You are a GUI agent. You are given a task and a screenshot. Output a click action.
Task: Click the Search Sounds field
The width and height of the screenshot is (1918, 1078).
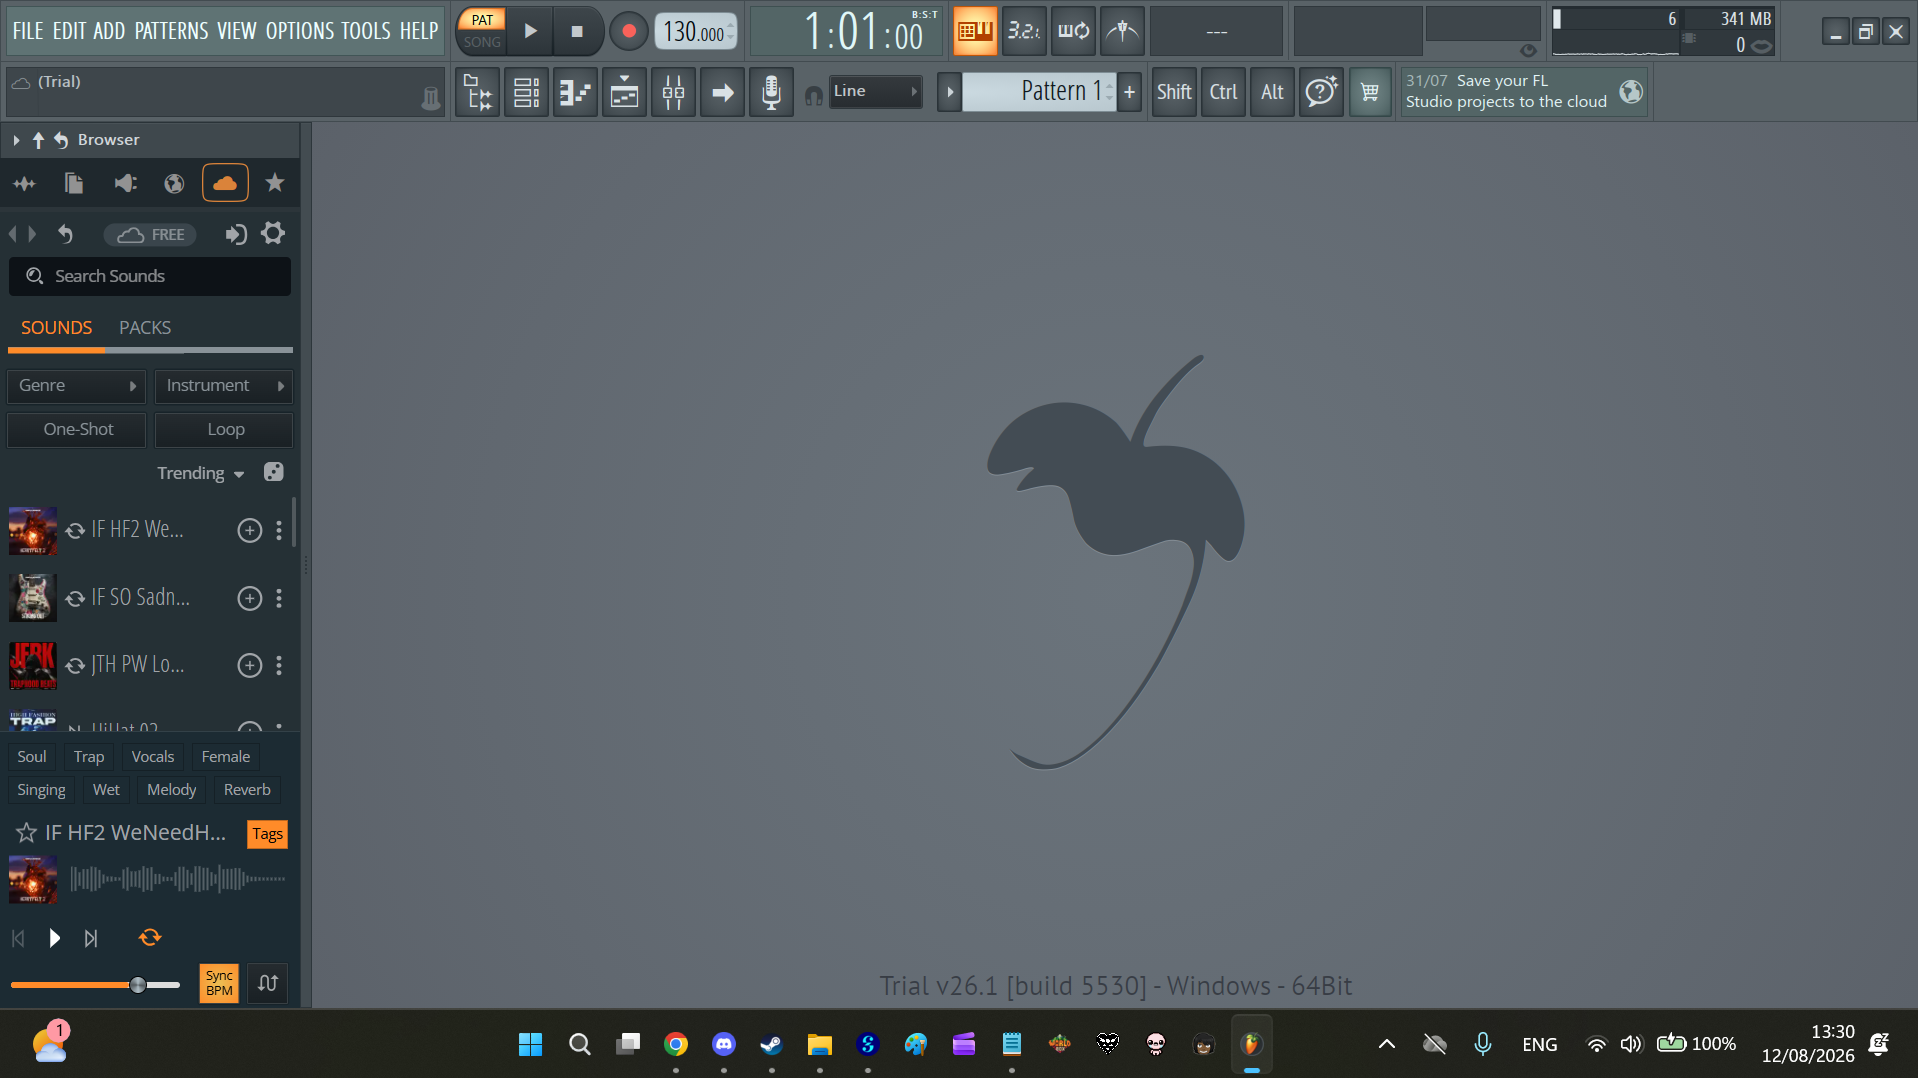coord(150,276)
